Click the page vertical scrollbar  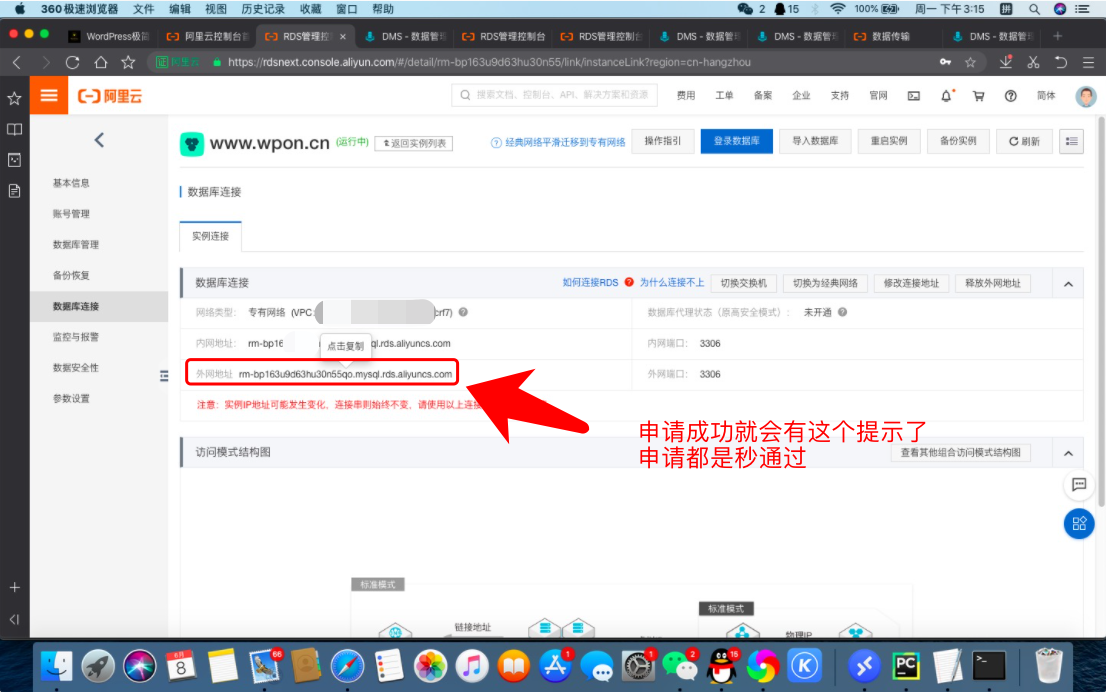pyautogui.click(x=1100, y=310)
